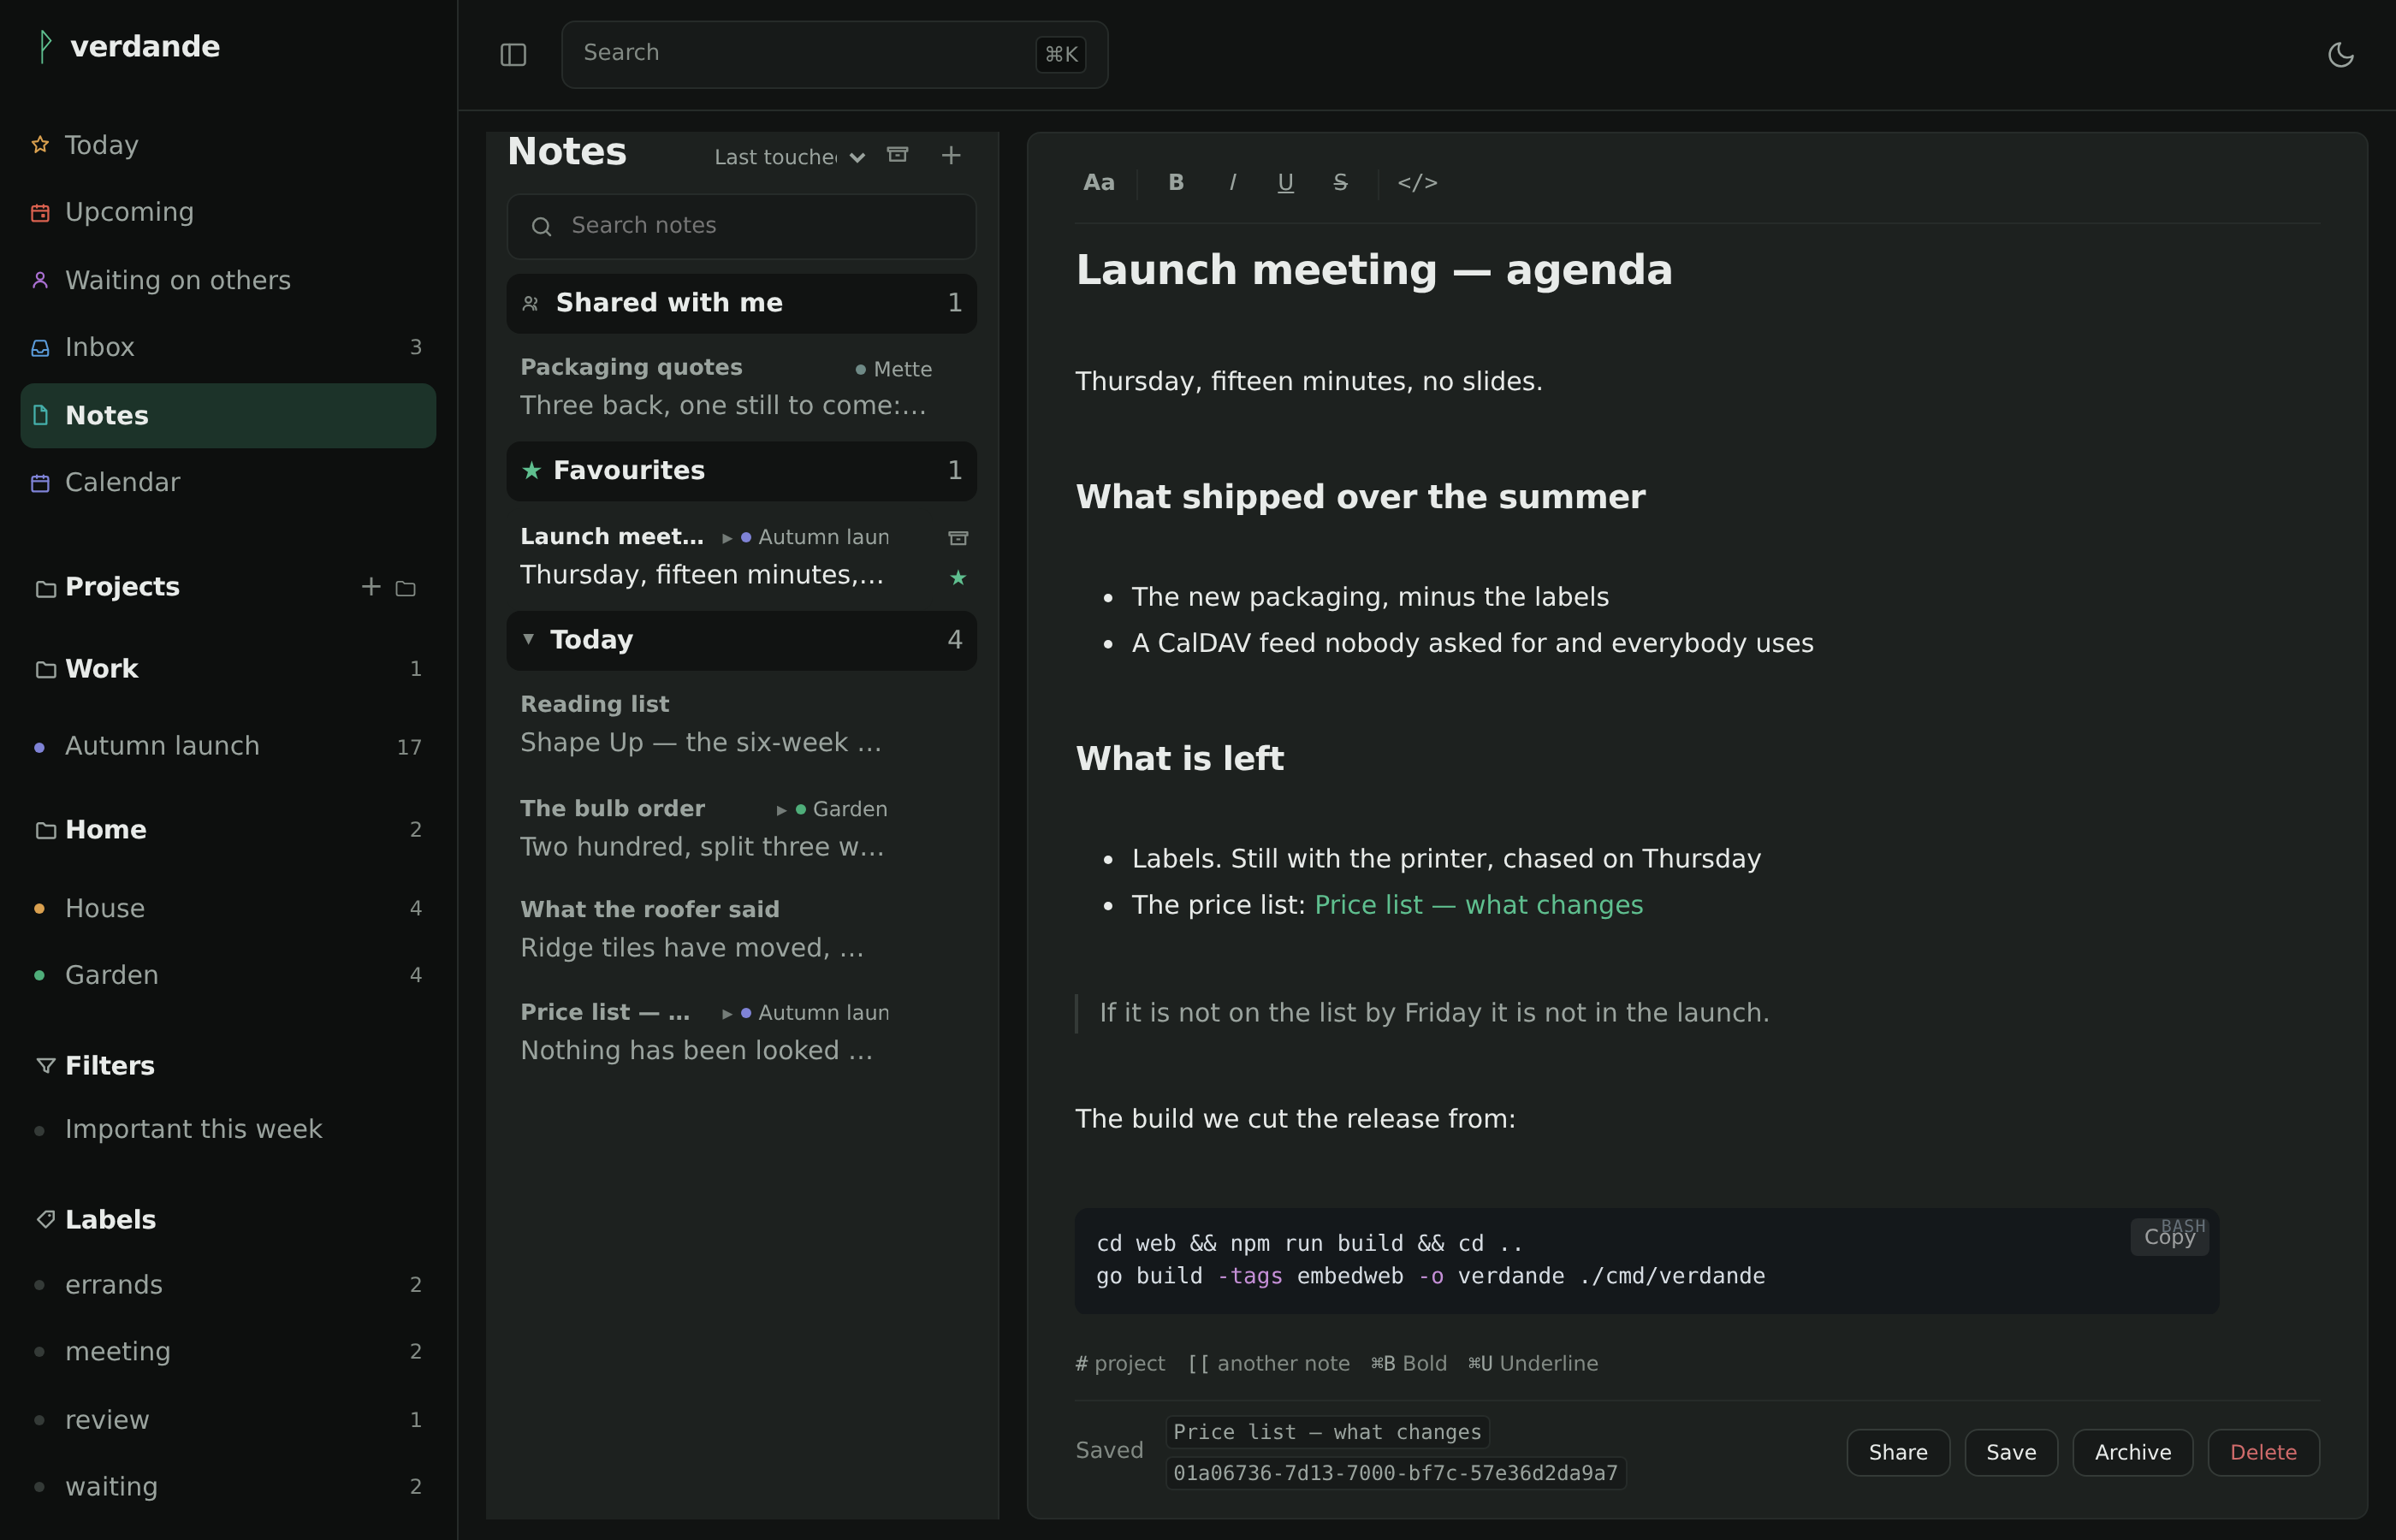Toggle the sidebar panel icon
This screenshot has height=1540, width=2396.
(513, 54)
